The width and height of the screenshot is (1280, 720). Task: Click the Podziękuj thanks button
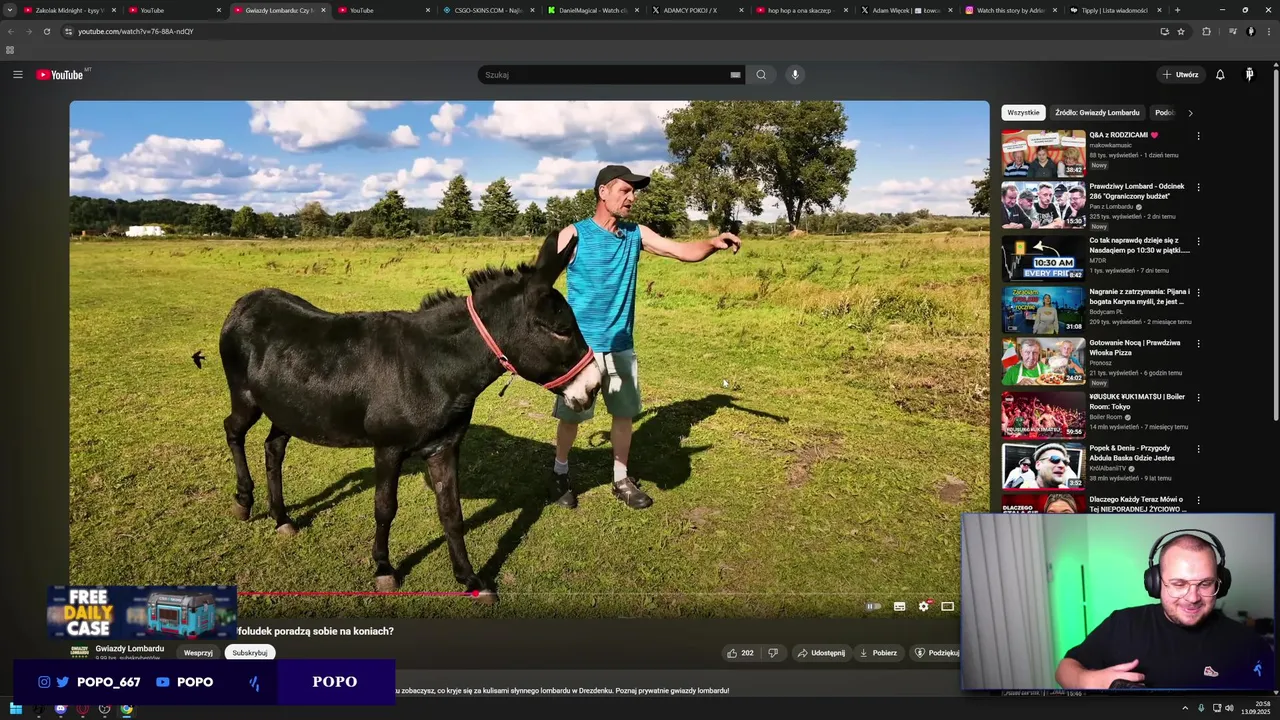coord(936,653)
